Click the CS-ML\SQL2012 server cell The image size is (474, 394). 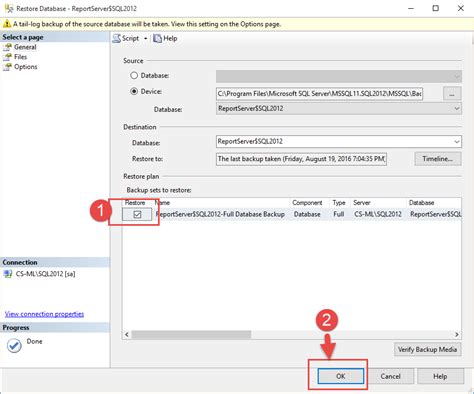coord(378,214)
